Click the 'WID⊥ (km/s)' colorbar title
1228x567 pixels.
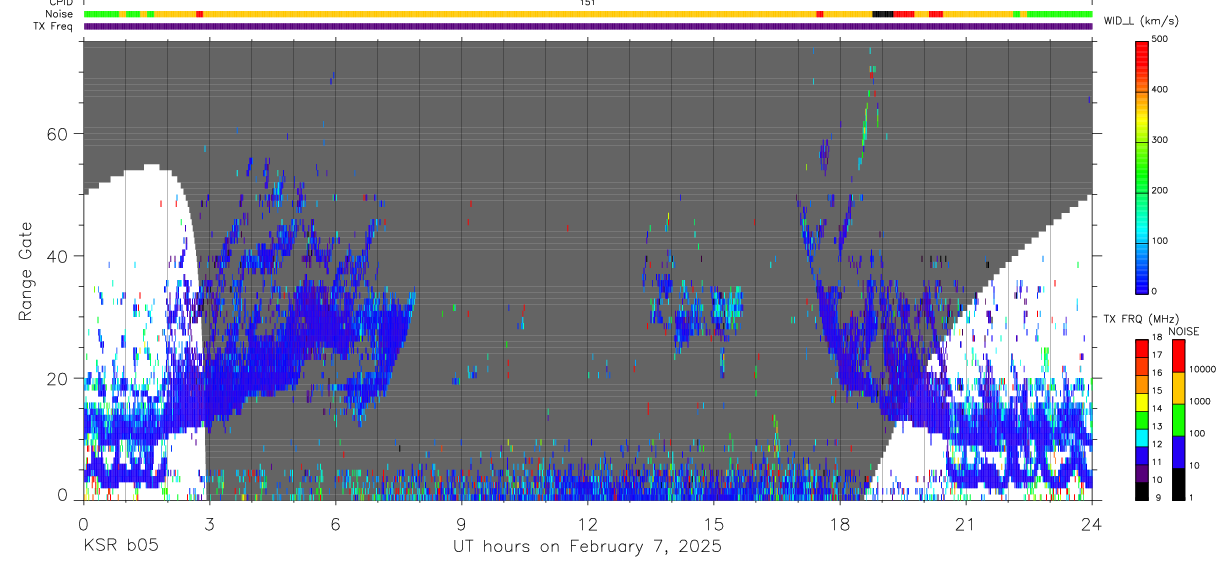click(x=1141, y=21)
